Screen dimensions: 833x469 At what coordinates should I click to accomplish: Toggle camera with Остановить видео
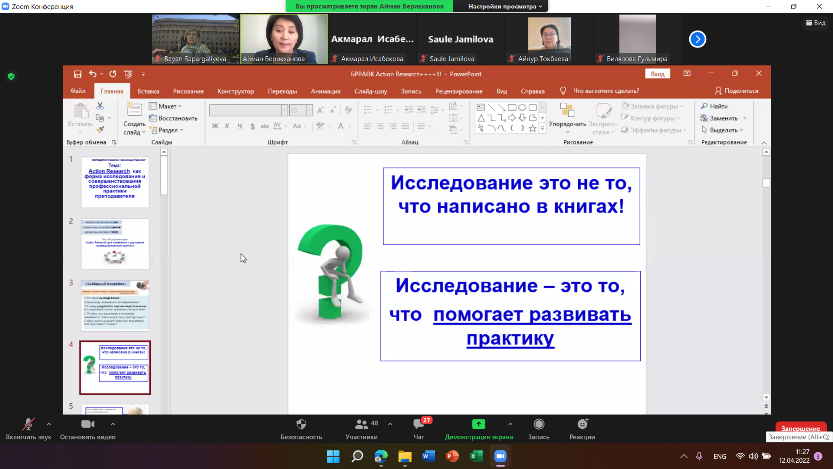tap(84, 425)
